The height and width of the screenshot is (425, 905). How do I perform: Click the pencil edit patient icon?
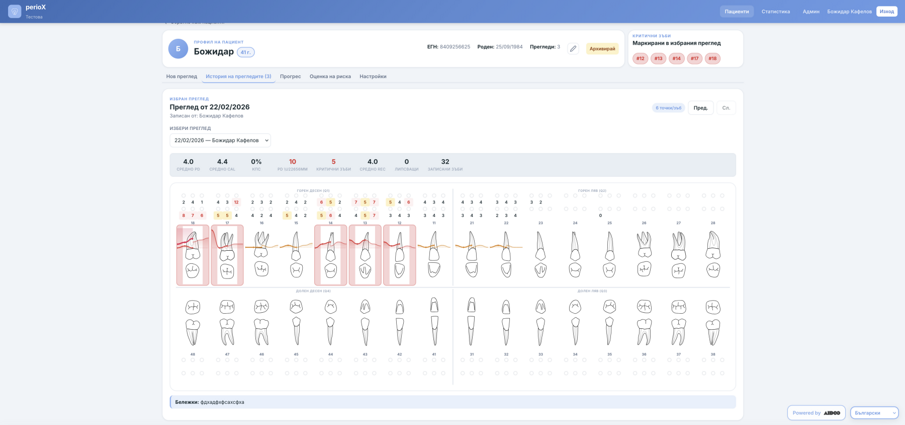click(573, 48)
